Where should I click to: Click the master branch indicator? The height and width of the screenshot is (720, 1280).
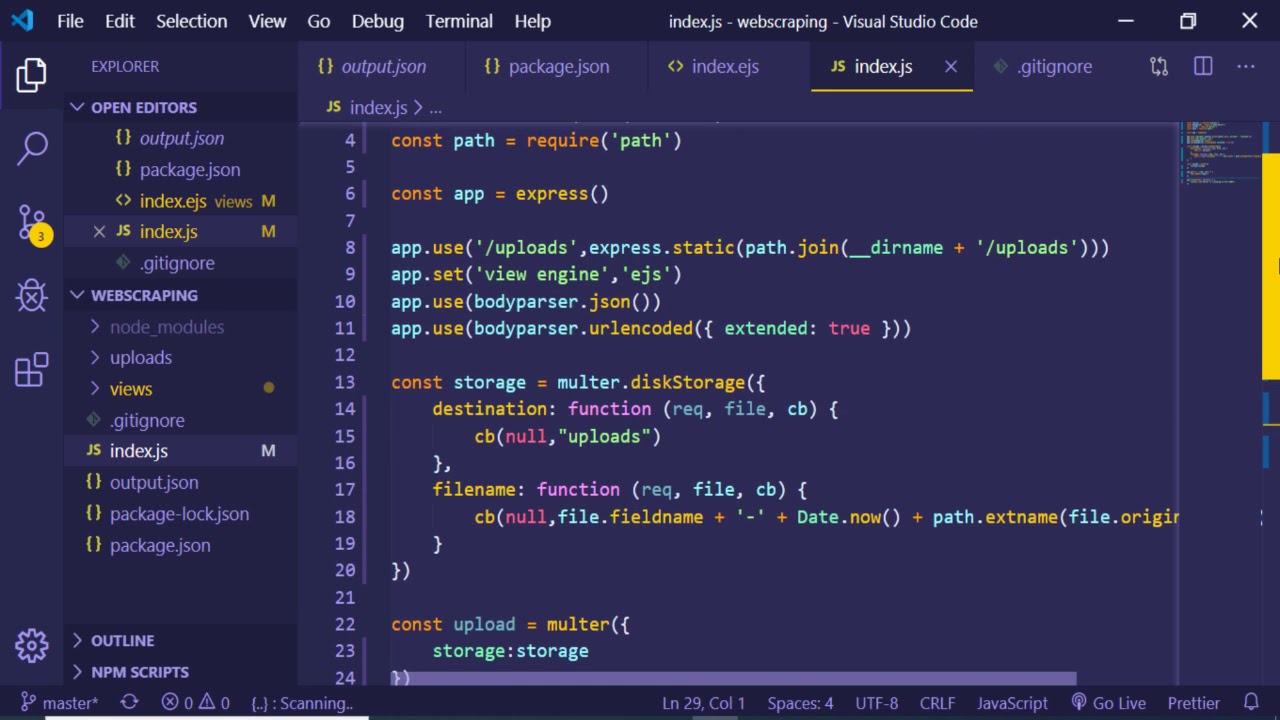60,703
